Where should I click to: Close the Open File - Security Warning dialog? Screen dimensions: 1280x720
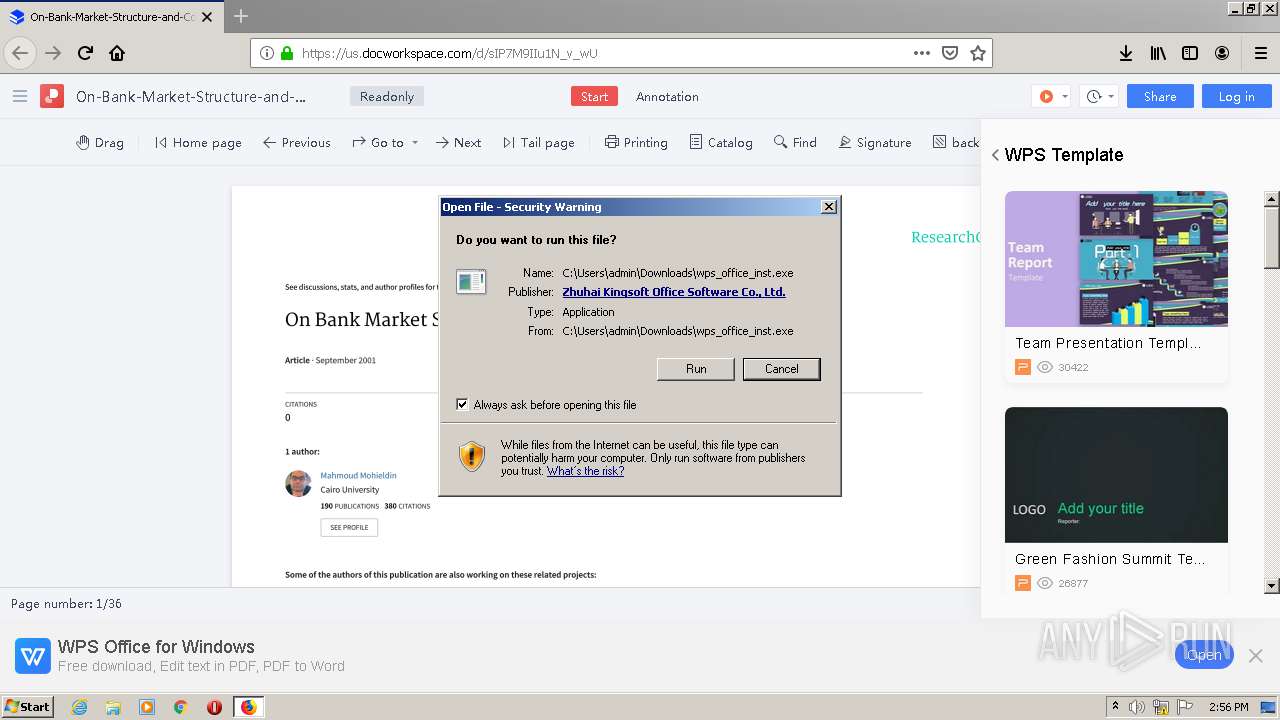828,207
